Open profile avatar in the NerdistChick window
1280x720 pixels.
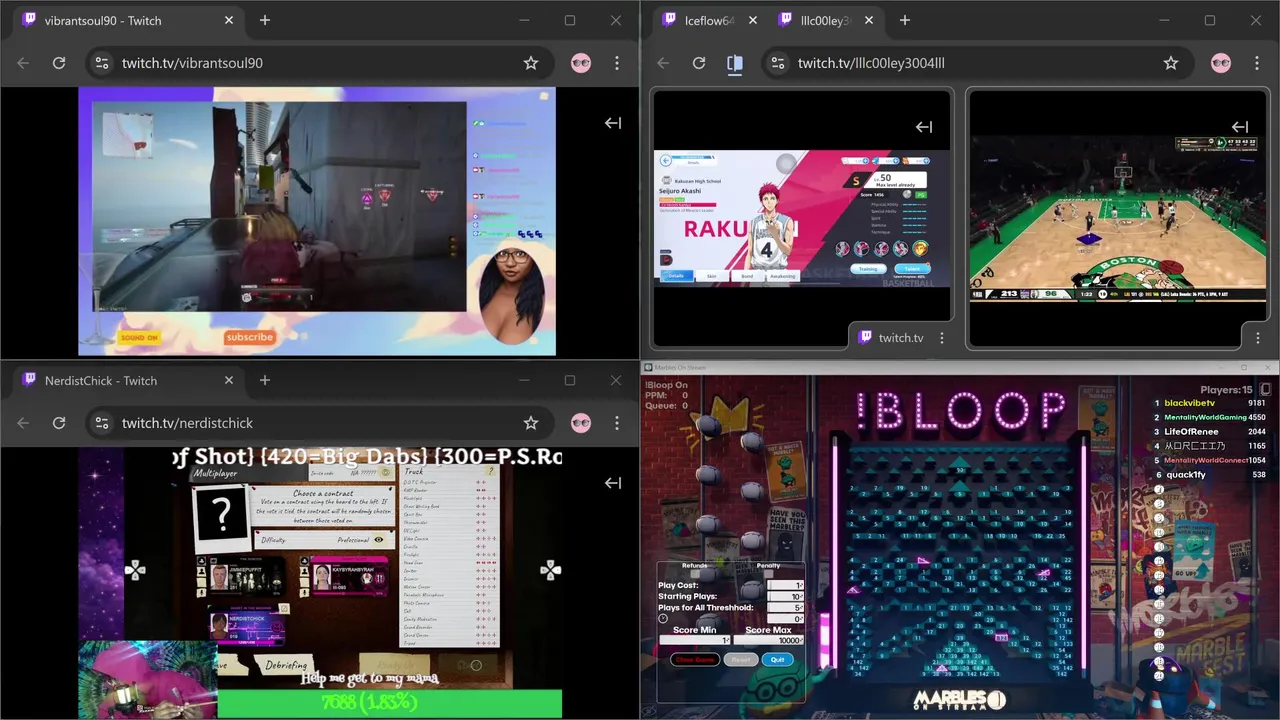pos(581,423)
